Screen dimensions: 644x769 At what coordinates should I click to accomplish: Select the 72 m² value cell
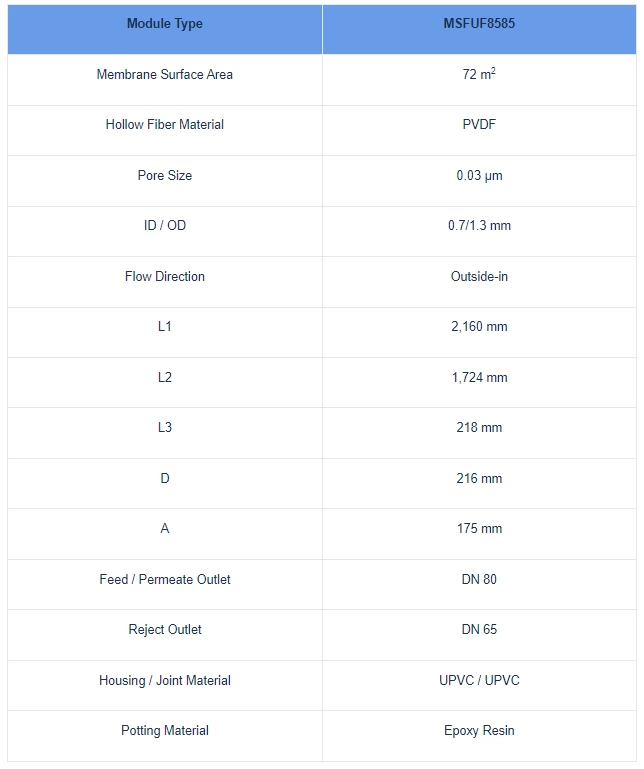click(x=479, y=80)
